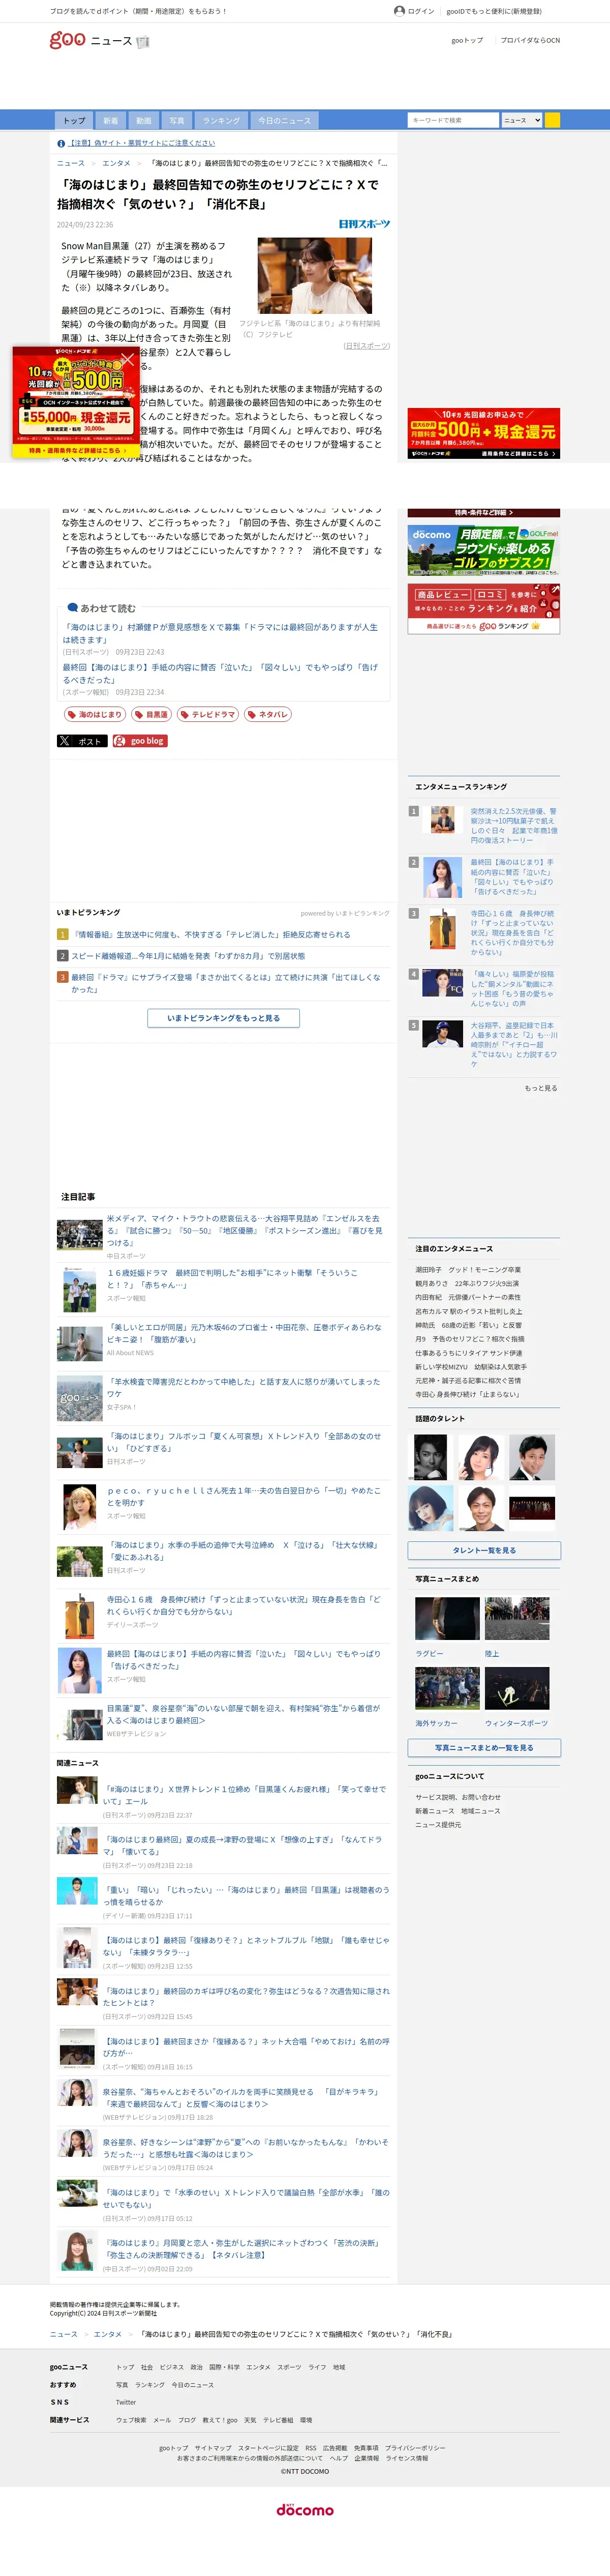Open the goo ランキング product review banner
Screen dimensions: 610x2576
(x=484, y=608)
